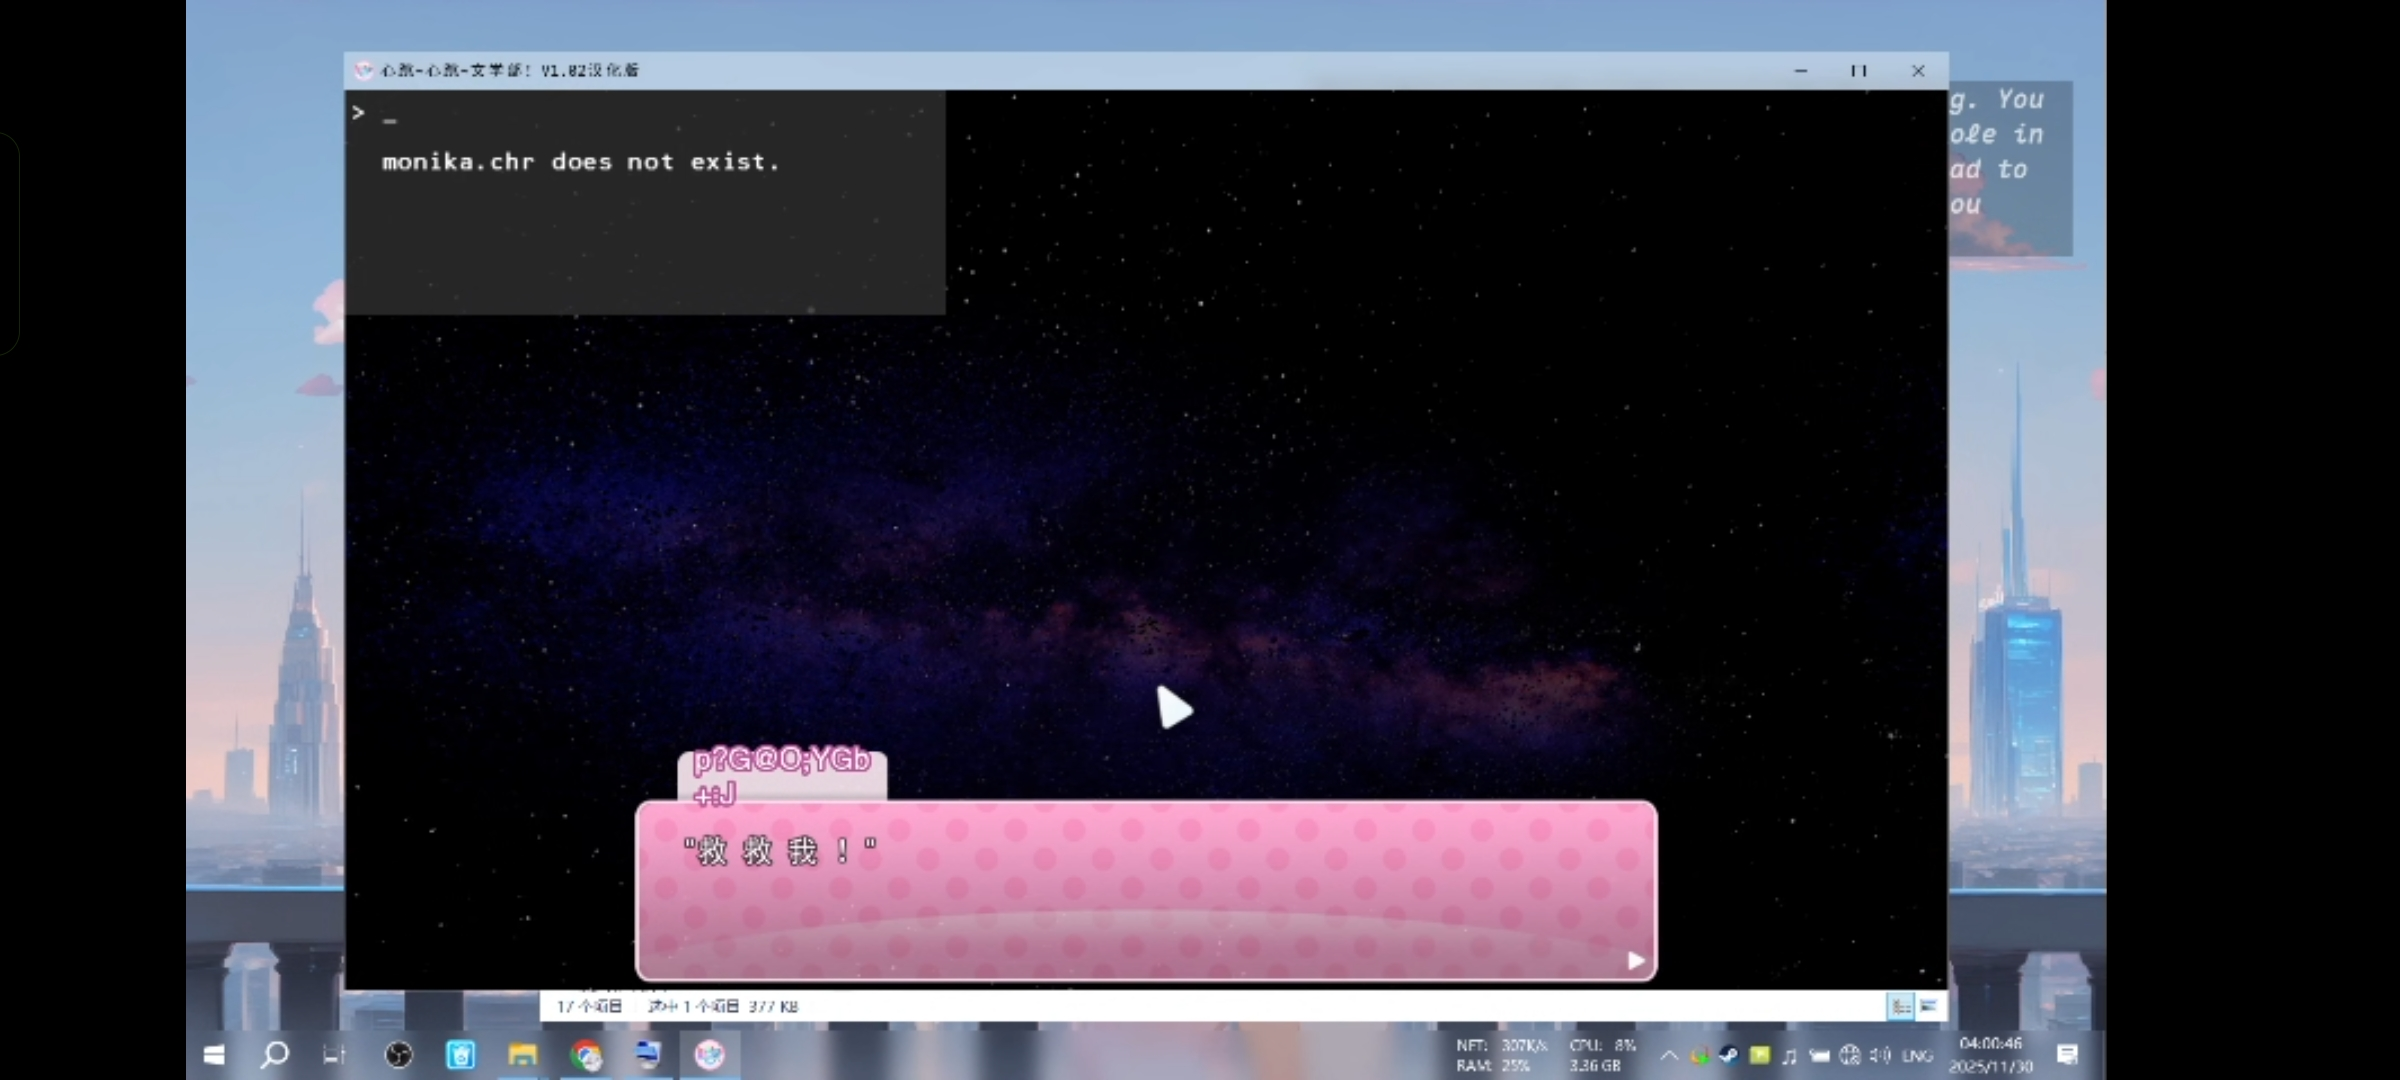The image size is (2400, 1080).
Task: Click the ENG input language indicator
Action: click(x=1917, y=1055)
